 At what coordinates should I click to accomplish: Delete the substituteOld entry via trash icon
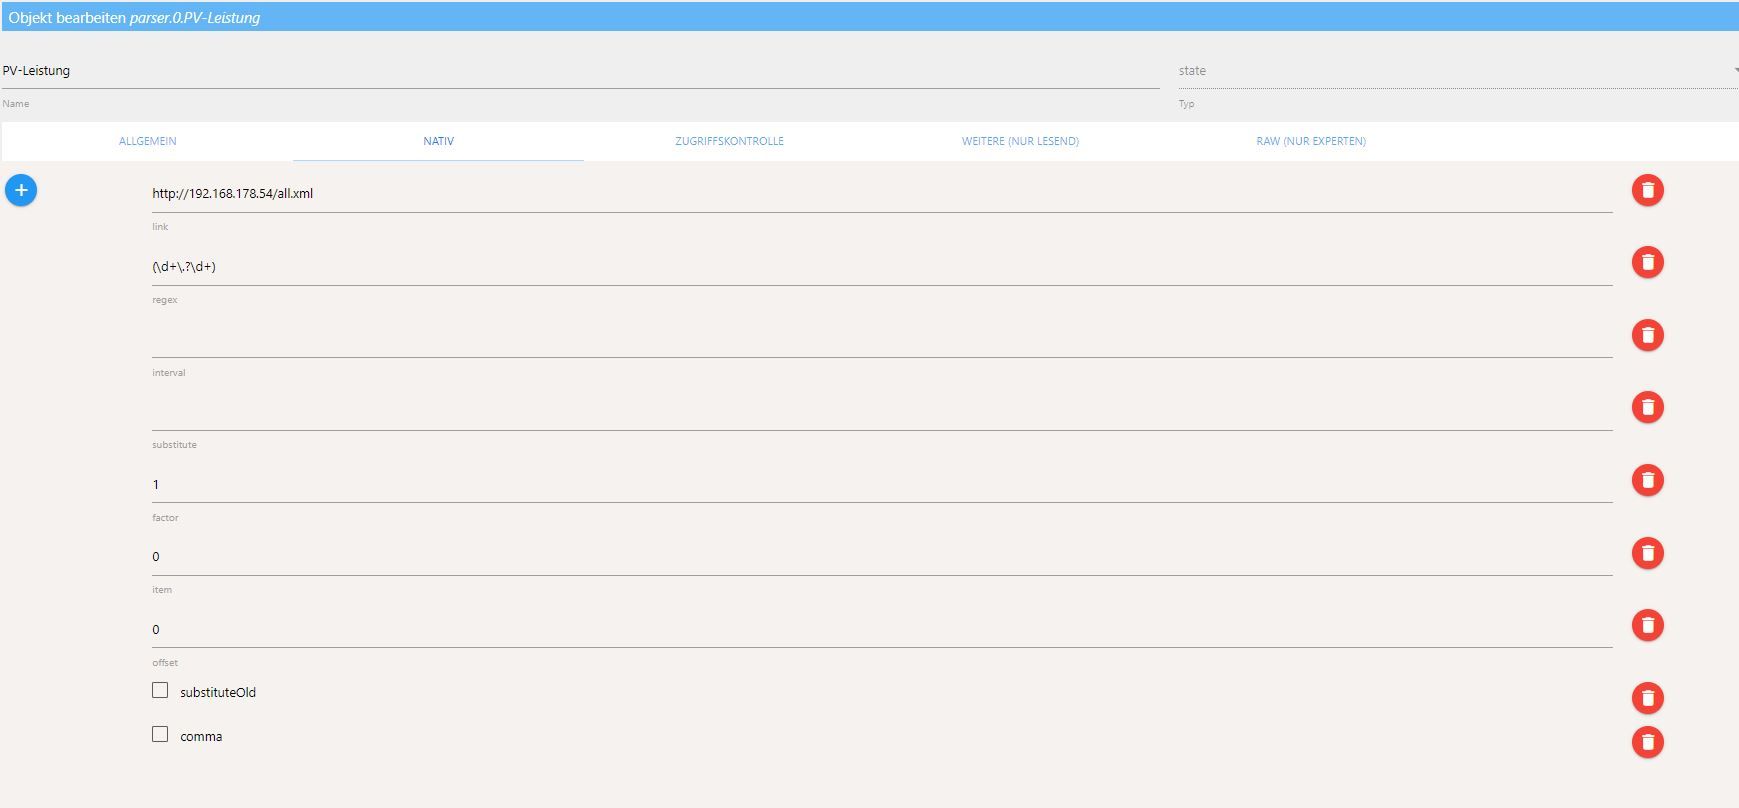(x=1647, y=698)
